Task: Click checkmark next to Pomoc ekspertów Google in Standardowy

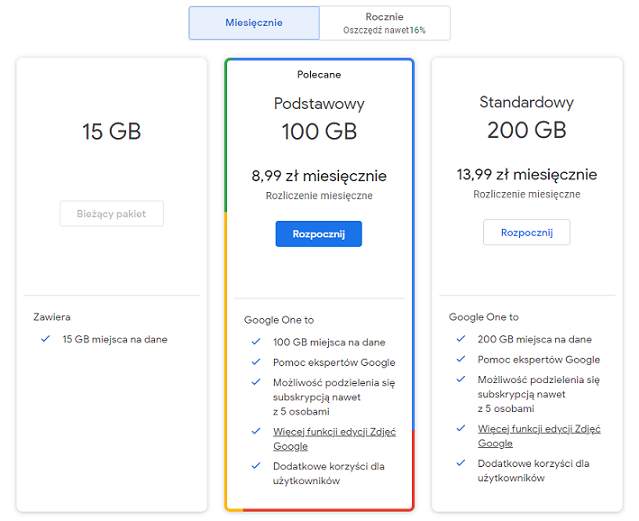Action: click(x=460, y=359)
